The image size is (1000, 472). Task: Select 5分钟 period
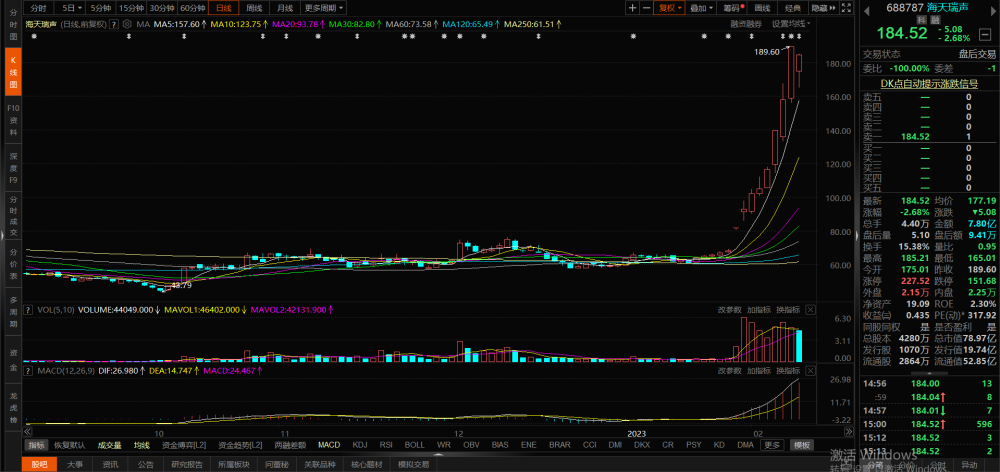[x=101, y=8]
